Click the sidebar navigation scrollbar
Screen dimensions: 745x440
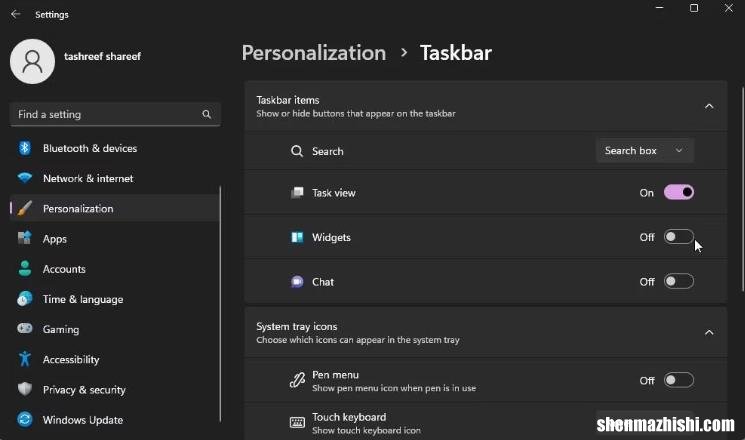[x=220, y=304]
